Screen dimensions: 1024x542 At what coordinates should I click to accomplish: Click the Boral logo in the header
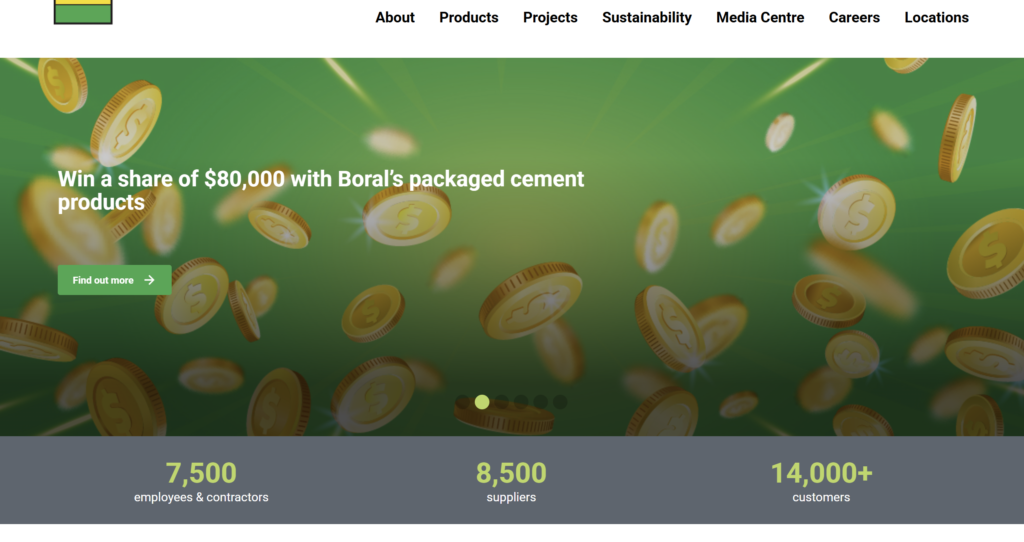point(83,12)
